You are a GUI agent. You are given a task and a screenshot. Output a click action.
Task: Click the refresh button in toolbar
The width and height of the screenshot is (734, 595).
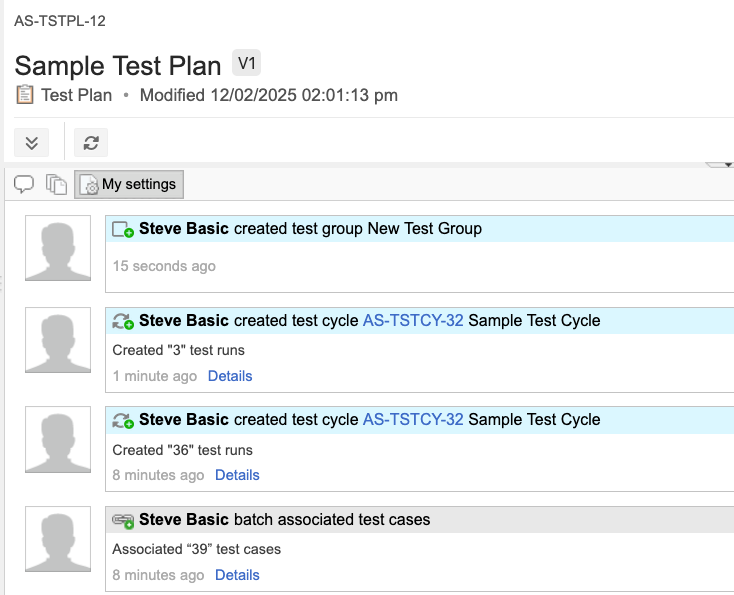[x=91, y=142]
